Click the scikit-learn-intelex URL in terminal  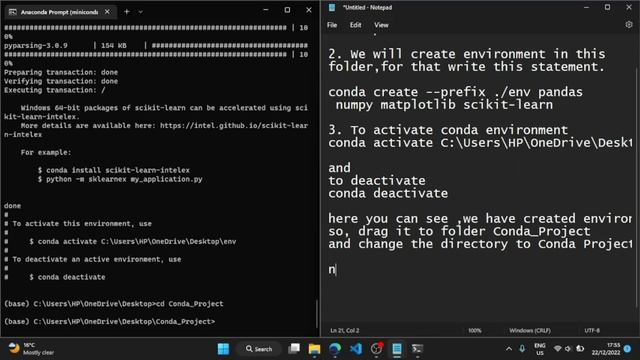pos(234,126)
